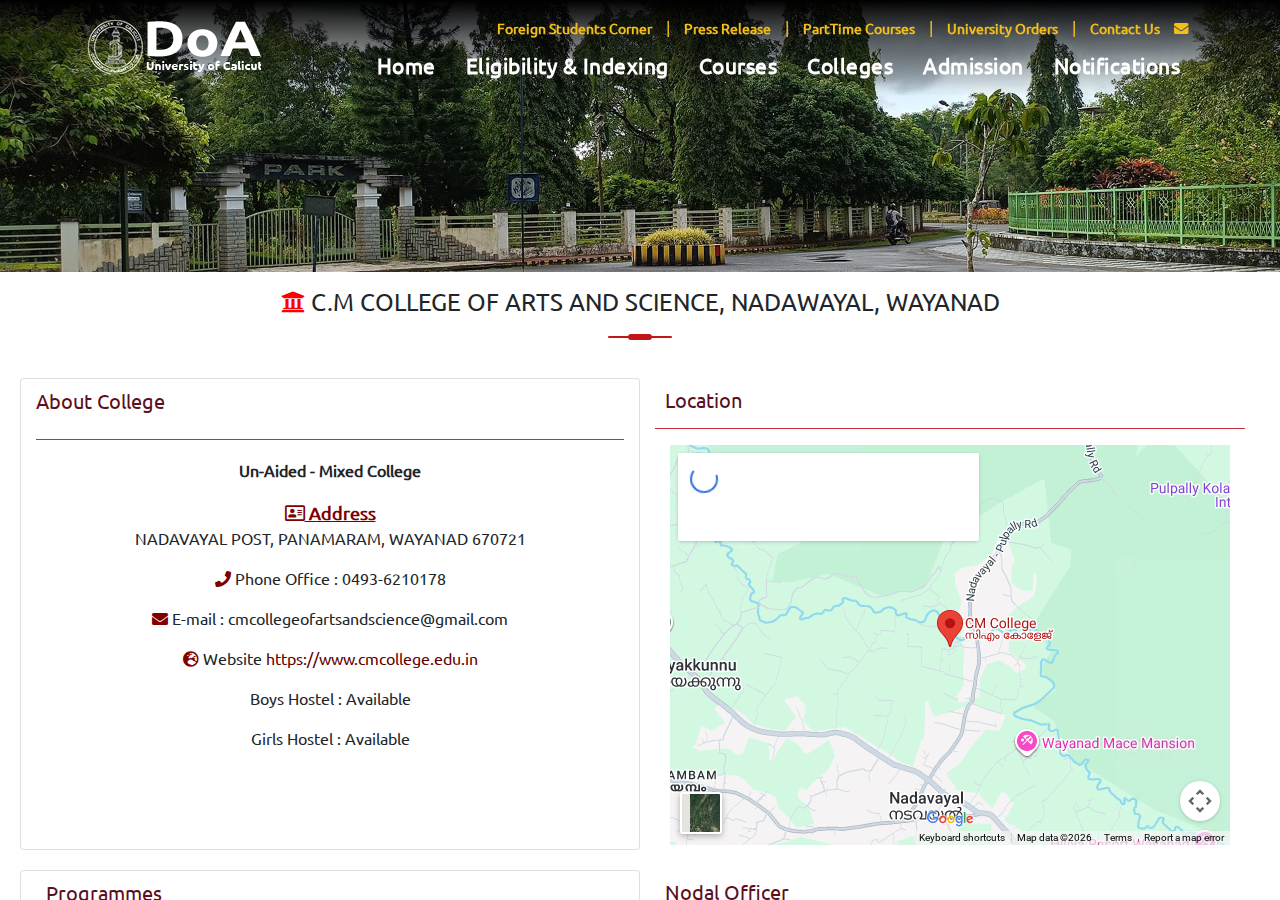Screen dimensions: 1280x900
Task: Click the envelope icon beside Contact Us
Action: pos(1181,29)
